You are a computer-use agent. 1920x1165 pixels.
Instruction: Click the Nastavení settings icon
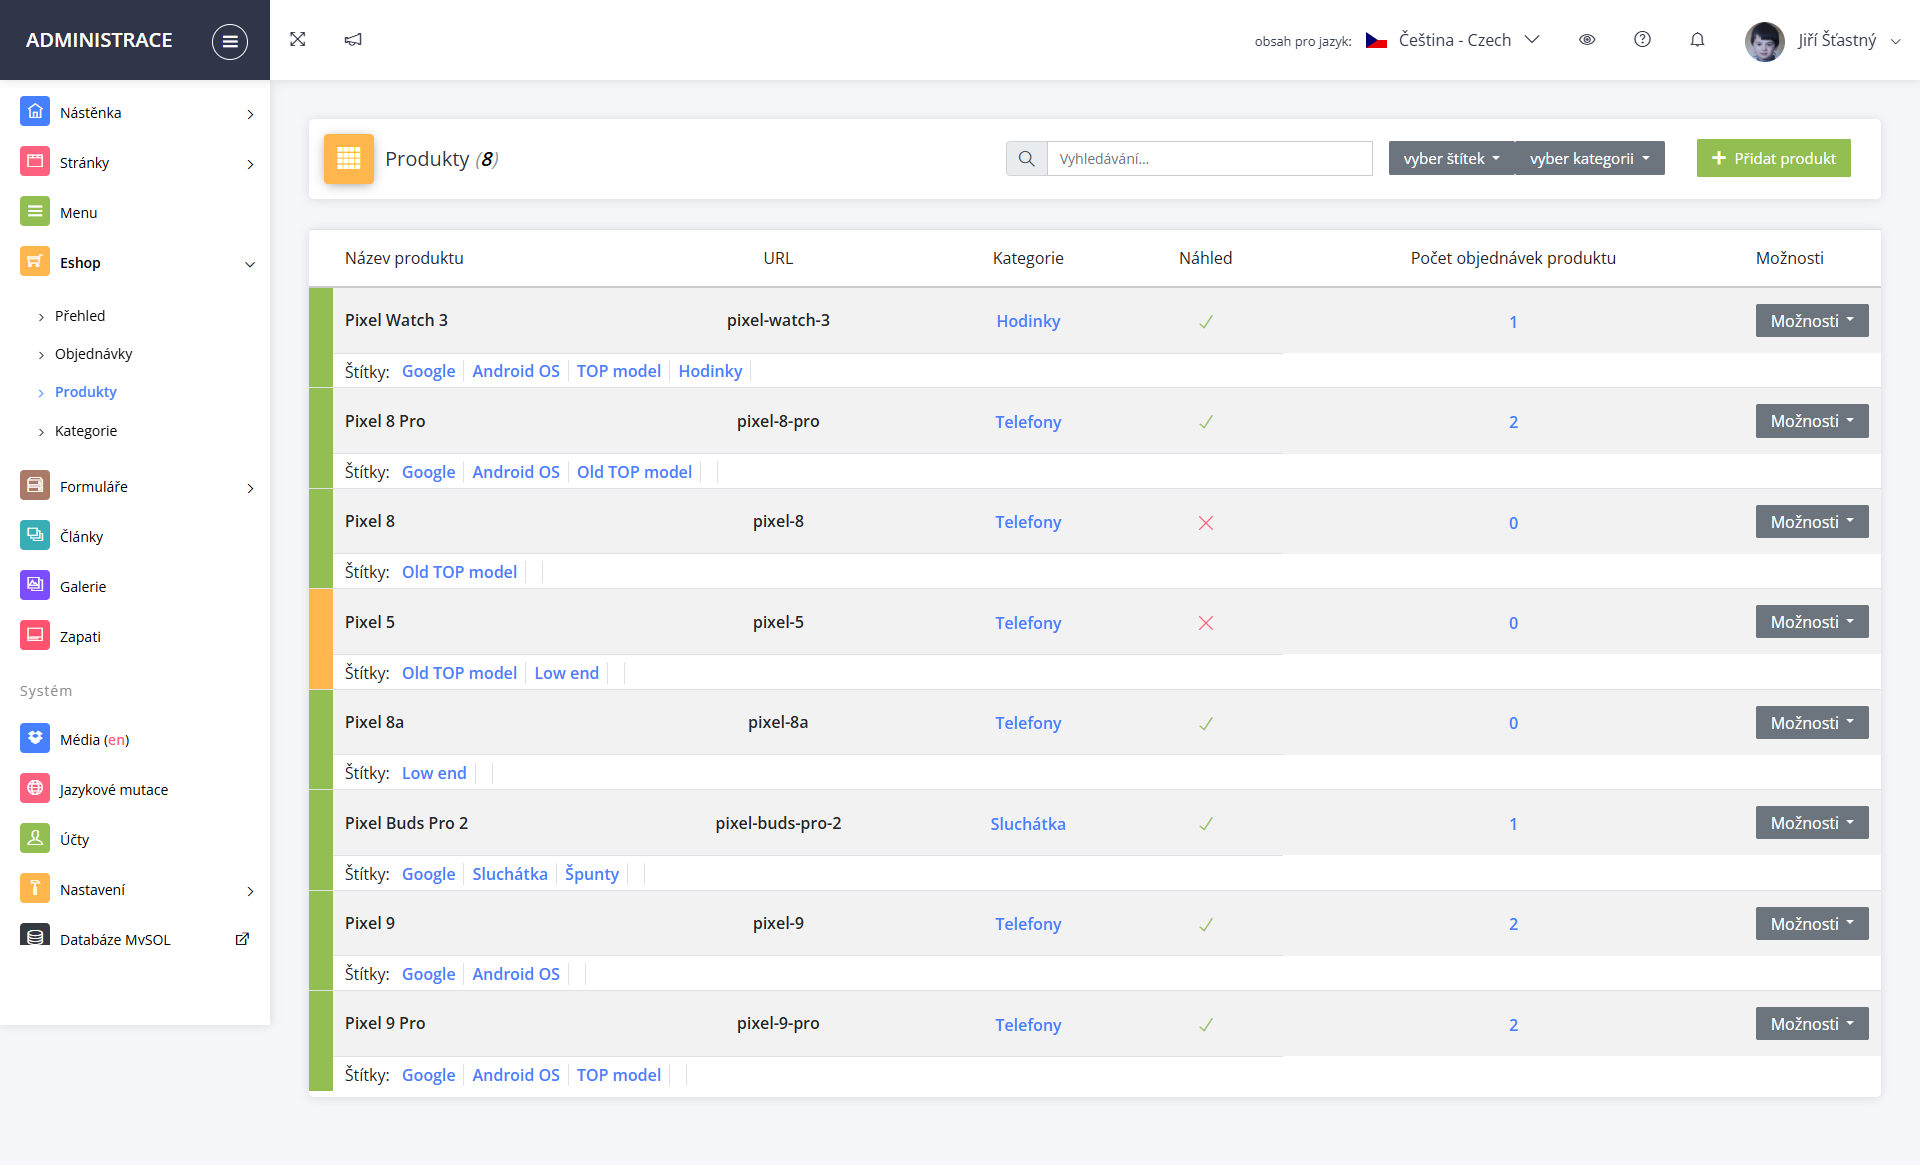(35, 888)
